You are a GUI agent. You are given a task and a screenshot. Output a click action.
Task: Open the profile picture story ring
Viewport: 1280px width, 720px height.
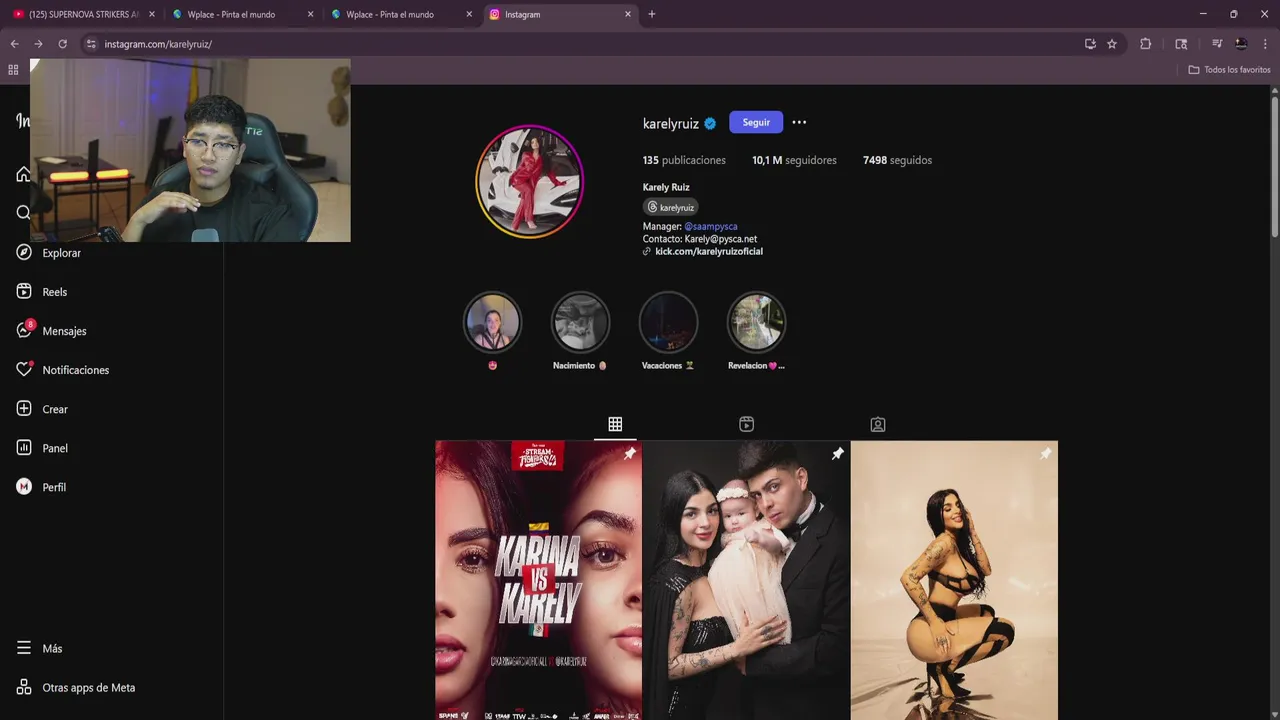click(x=529, y=182)
